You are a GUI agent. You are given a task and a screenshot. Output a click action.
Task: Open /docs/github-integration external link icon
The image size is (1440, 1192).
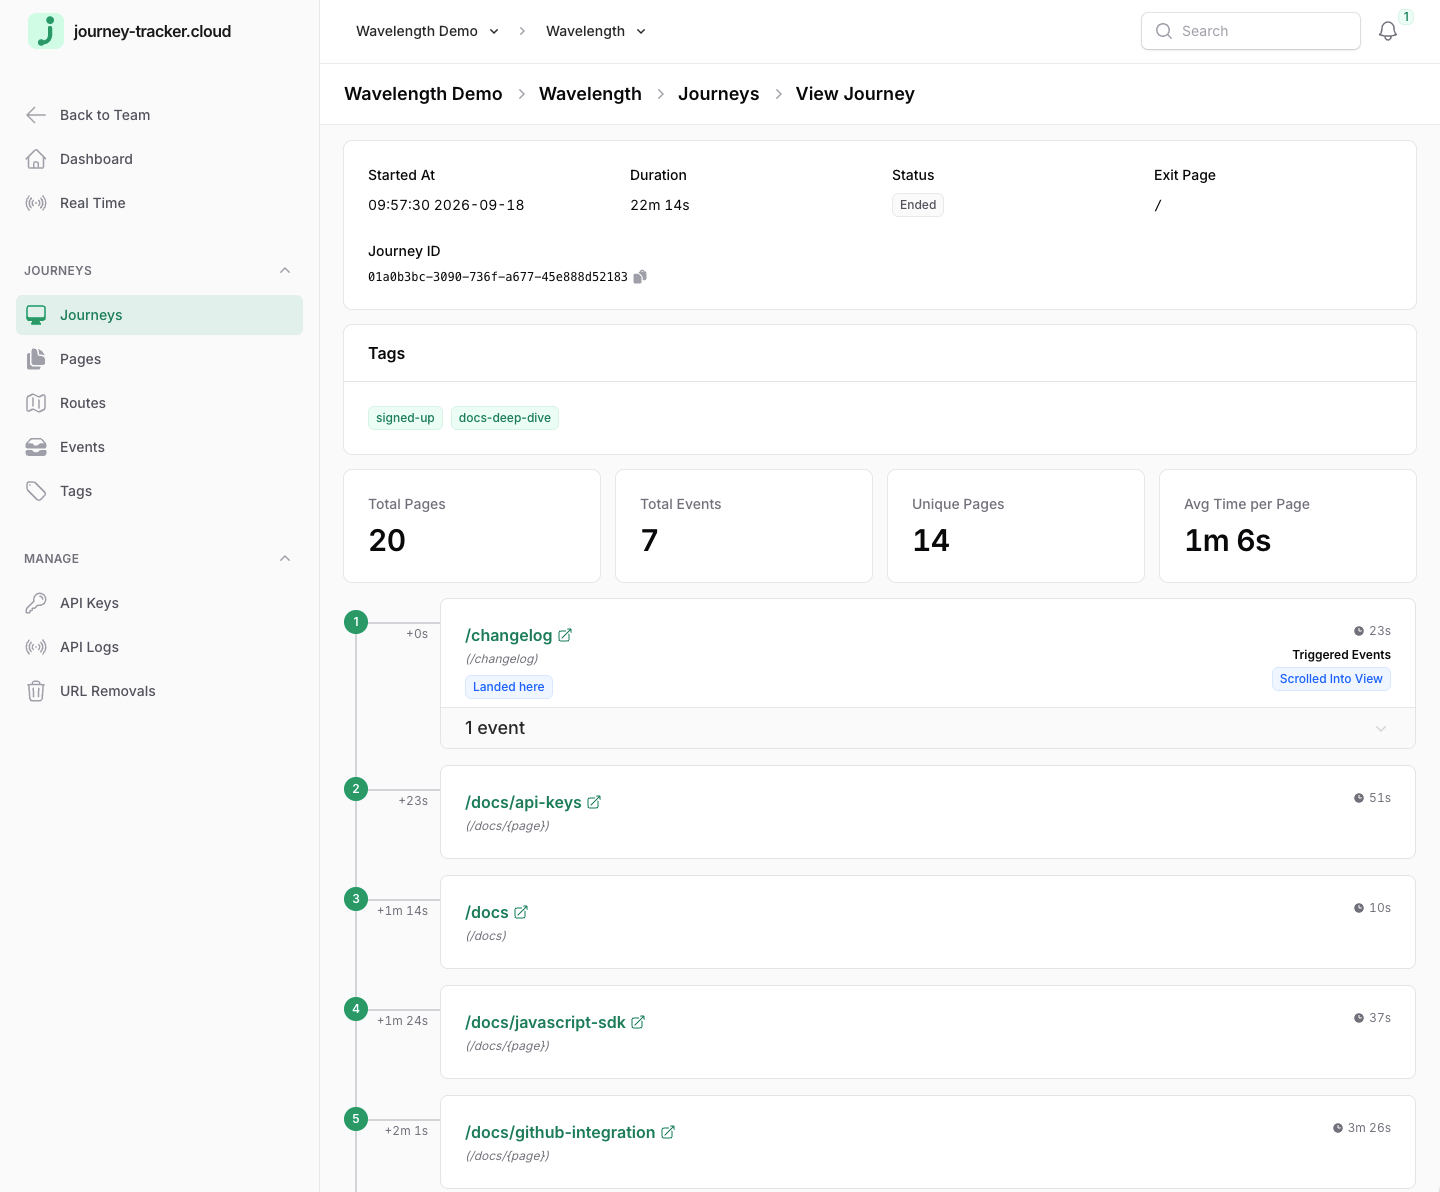point(668,1132)
